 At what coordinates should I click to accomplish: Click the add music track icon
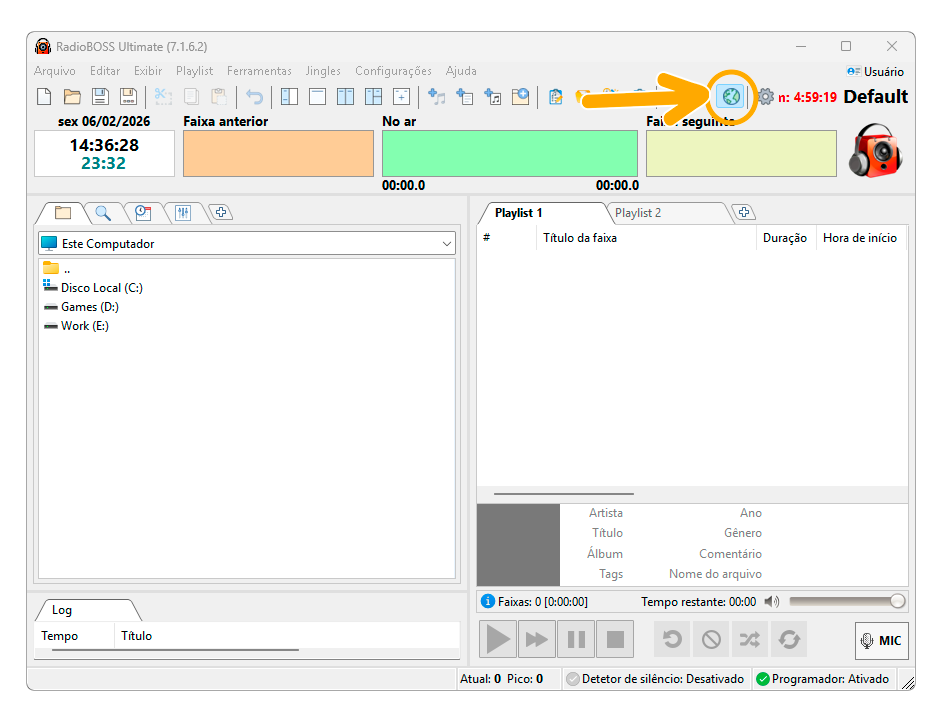(437, 97)
